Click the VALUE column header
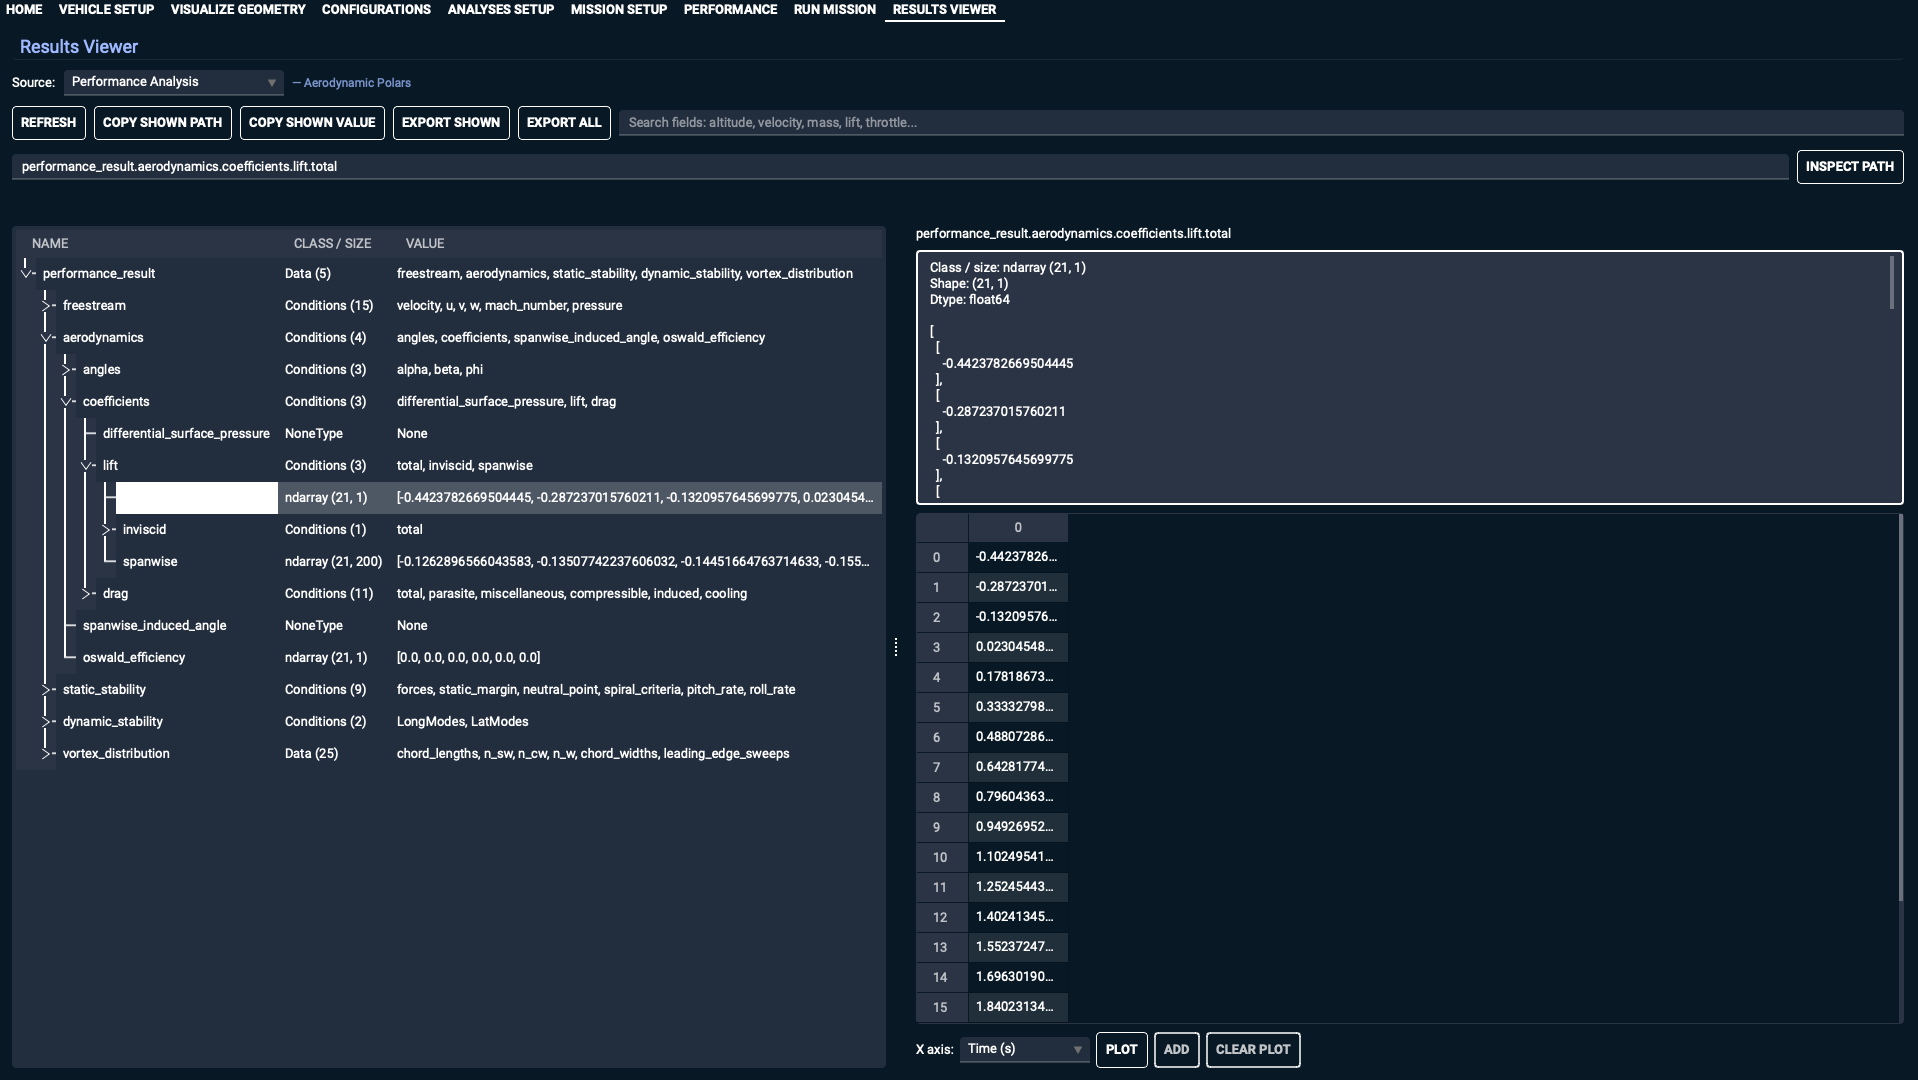The height and width of the screenshot is (1080, 1918). click(x=425, y=243)
